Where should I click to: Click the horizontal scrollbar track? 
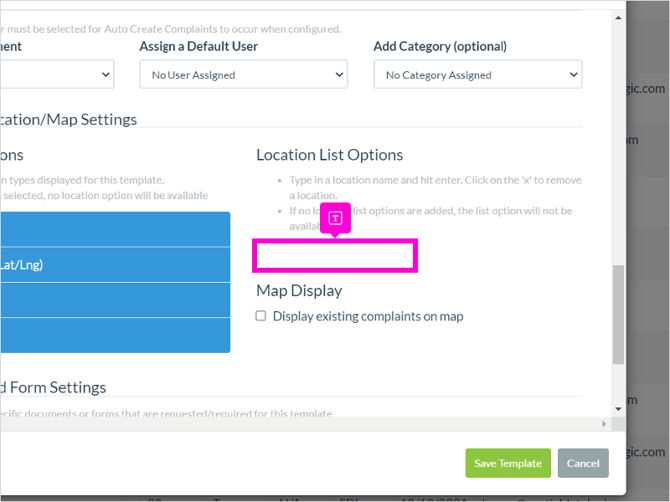[299, 424]
